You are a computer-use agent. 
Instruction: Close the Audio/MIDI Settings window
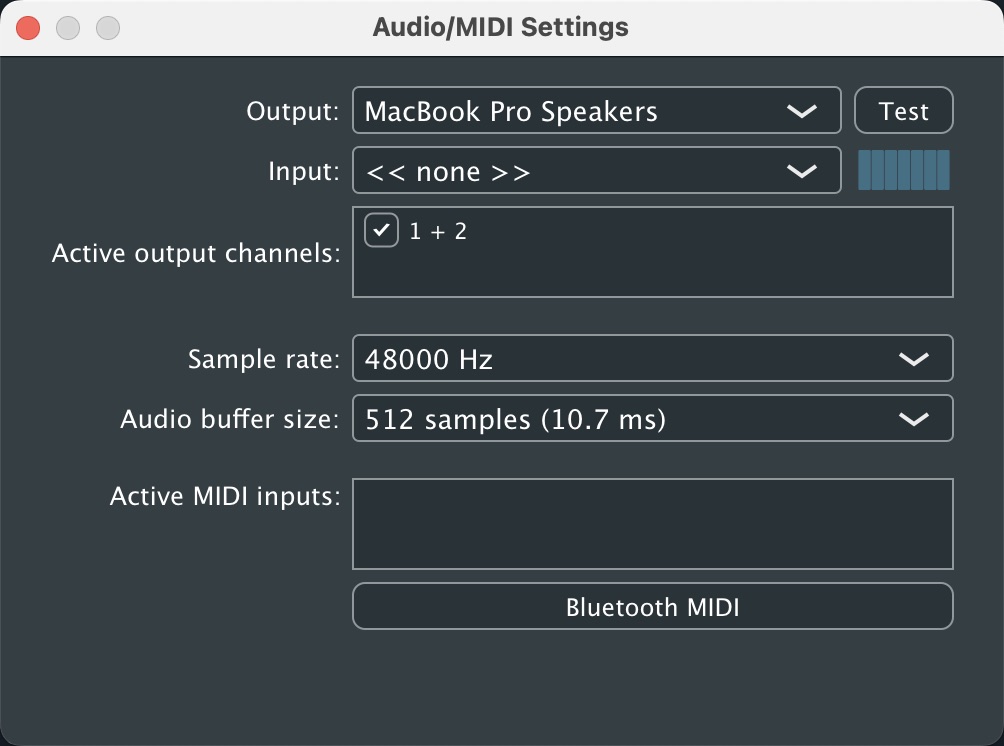(28, 27)
